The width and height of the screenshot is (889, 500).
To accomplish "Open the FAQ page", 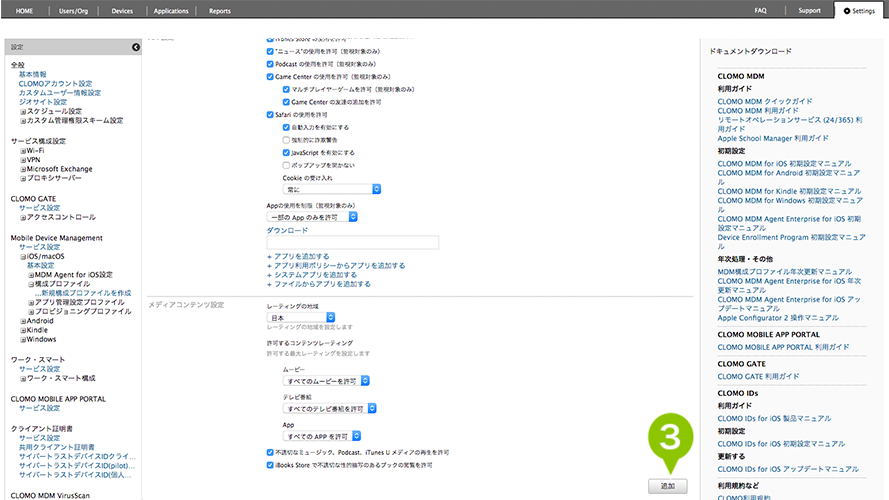I will click(760, 10).
